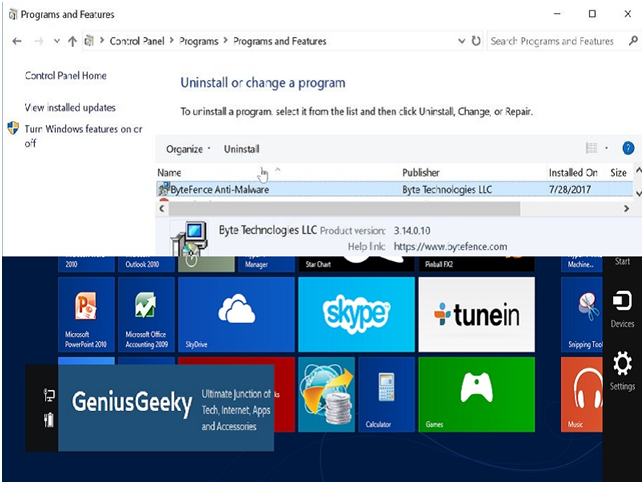The height and width of the screenshot is (484, 644).
Task: Open the globe and coins finance tile
Action: coord(327,394)
